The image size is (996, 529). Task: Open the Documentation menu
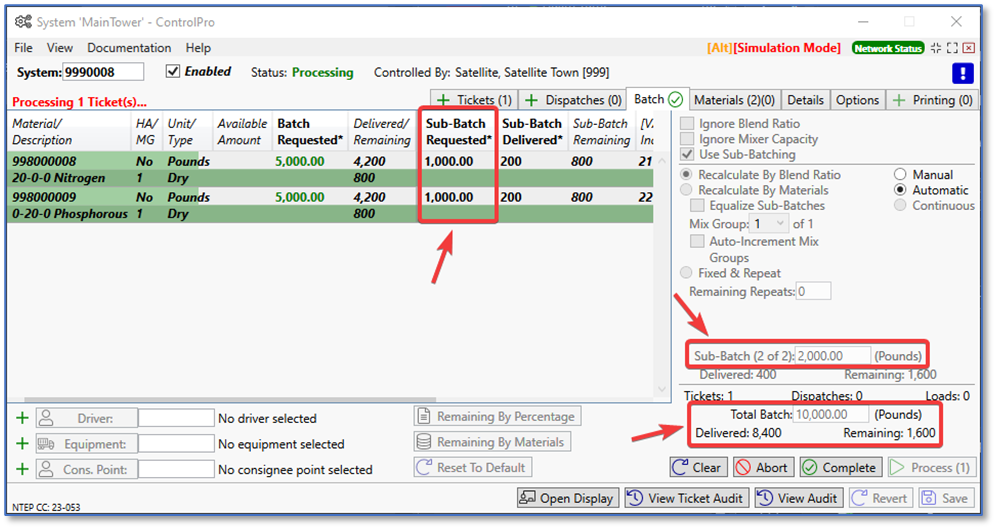pyautogui.click(x=129, y=48)
